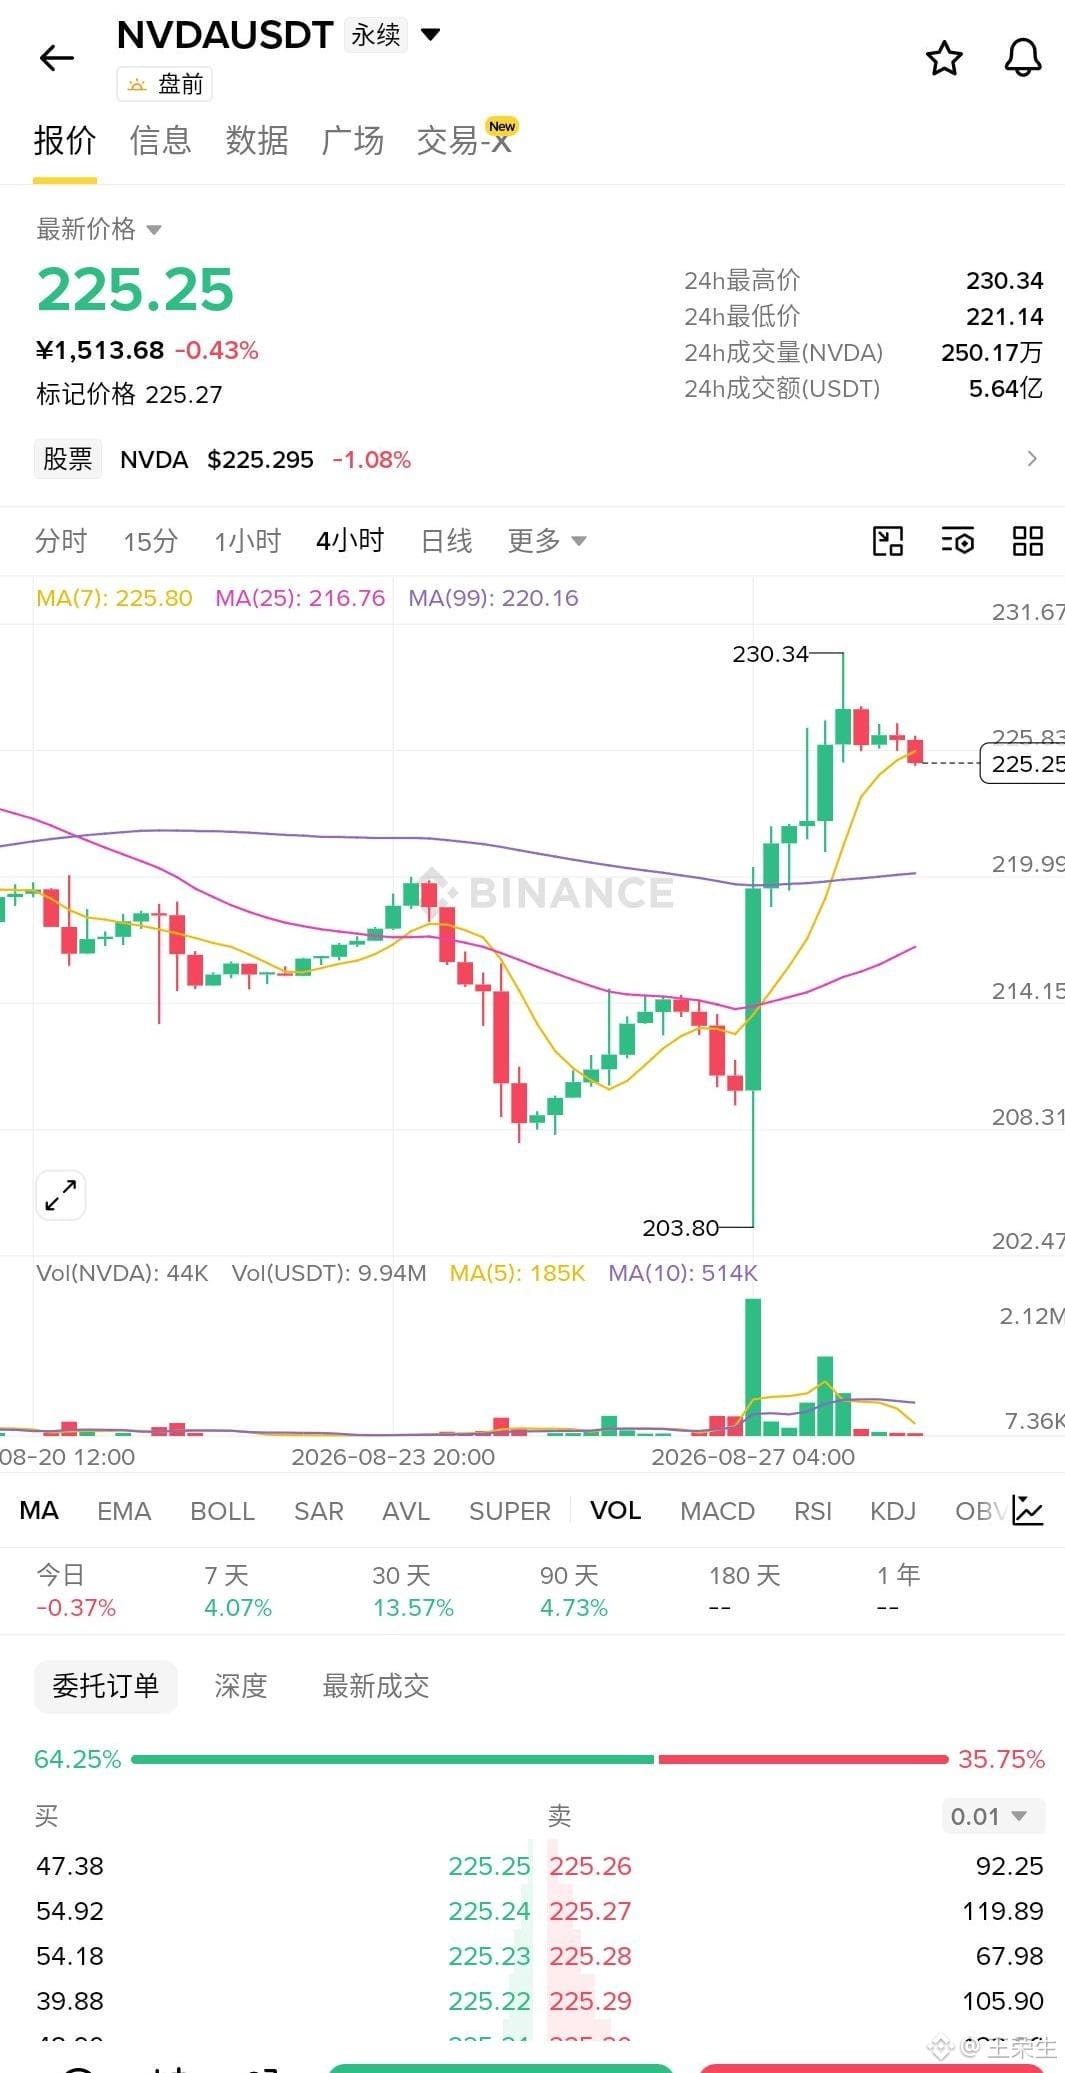1065x2073 pixels.
Task: Open the 更多 timeframe dropdown
Action: coord(546,541)
